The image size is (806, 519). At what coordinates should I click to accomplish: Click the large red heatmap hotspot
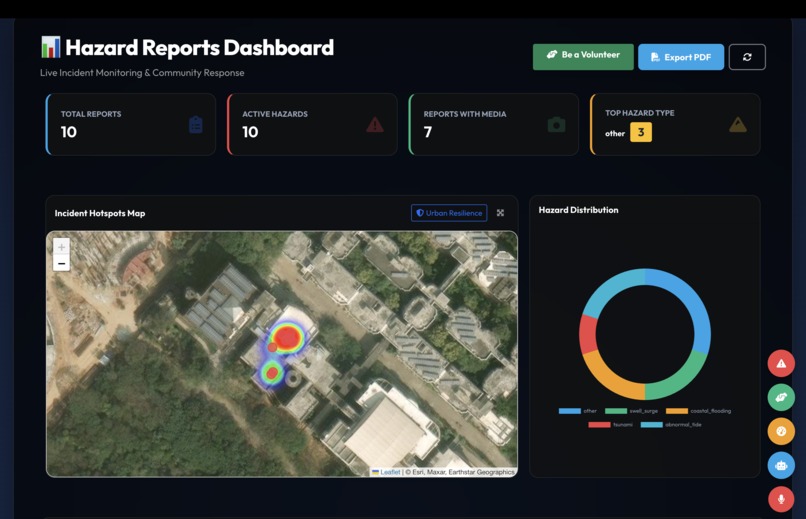(287, 338)
